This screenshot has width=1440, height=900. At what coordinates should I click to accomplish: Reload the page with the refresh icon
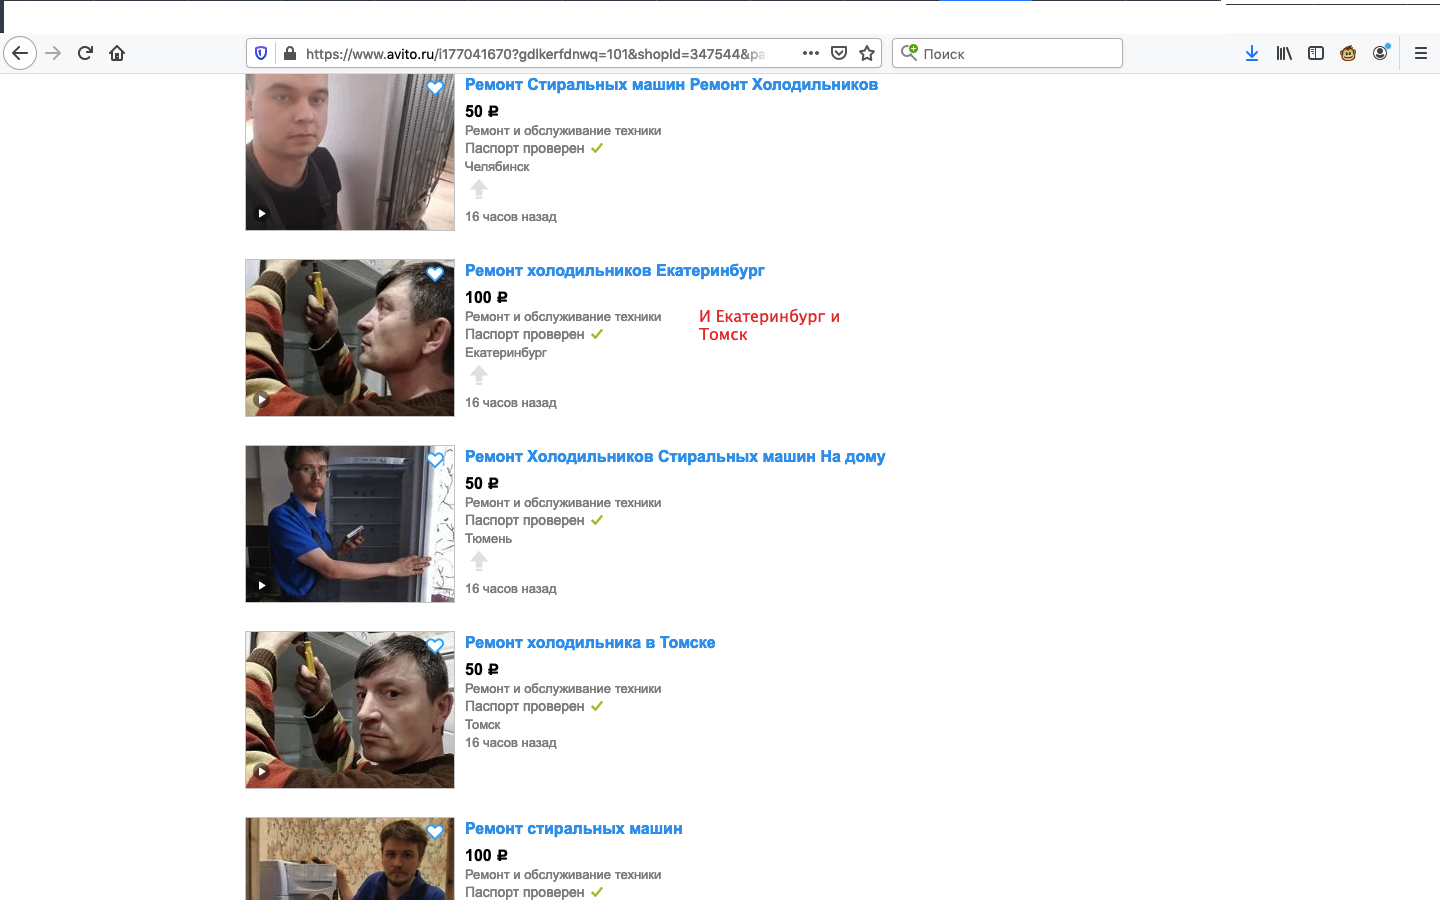[x=85, y=53]
